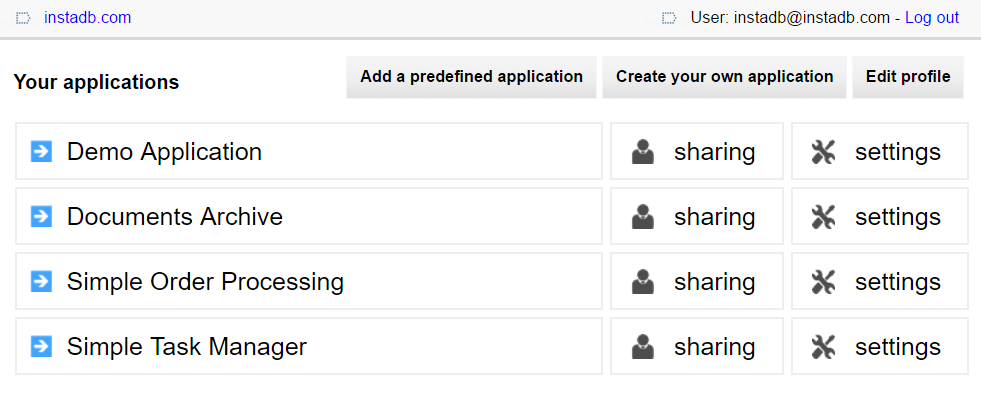
Task: Click the tools settings icon for Demo Application
Action: (823, 152)
